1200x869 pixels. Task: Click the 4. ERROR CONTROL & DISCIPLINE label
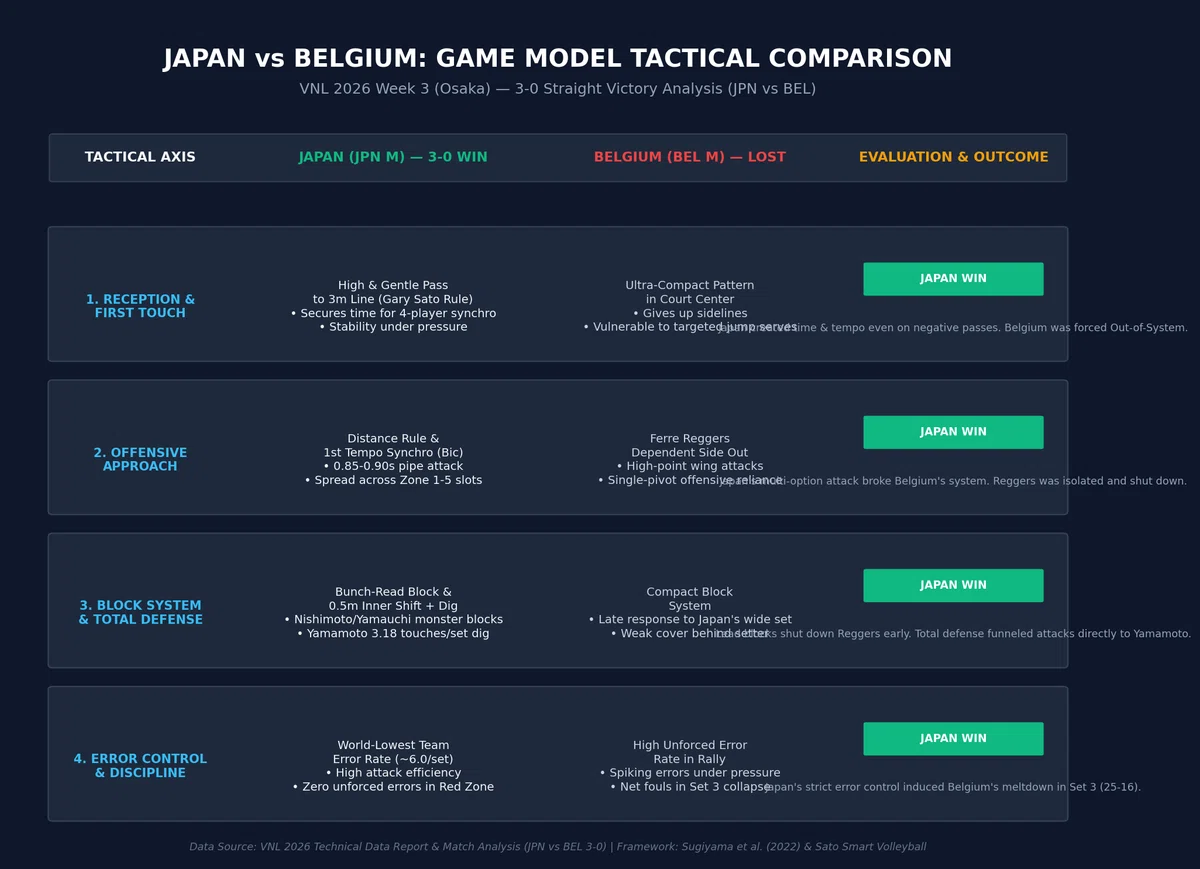140,765
